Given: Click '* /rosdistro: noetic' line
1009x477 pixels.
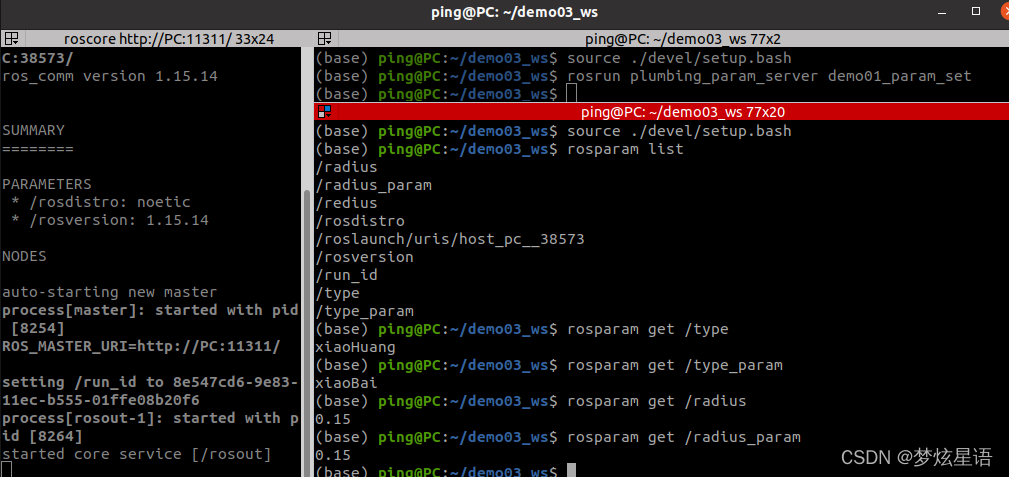Looking at the screenshot, I should tap(101, 203).
